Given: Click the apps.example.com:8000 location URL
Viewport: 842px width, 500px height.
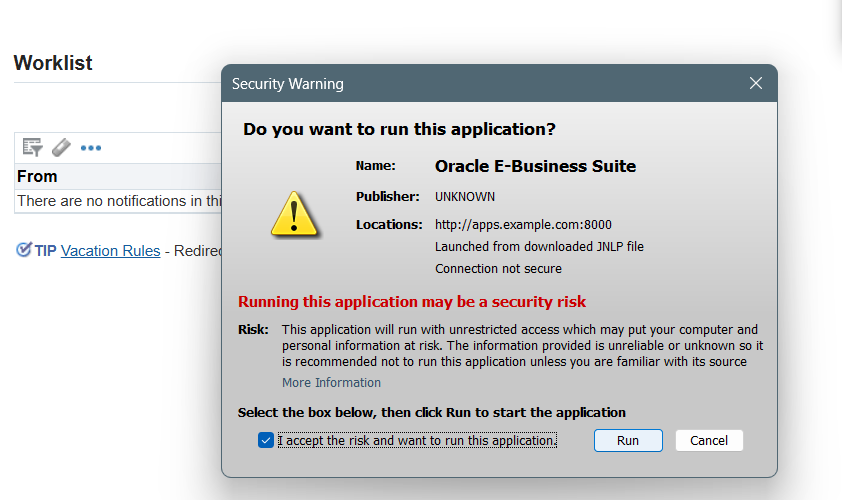Looking at the screenshot, I should click(523, 224).
